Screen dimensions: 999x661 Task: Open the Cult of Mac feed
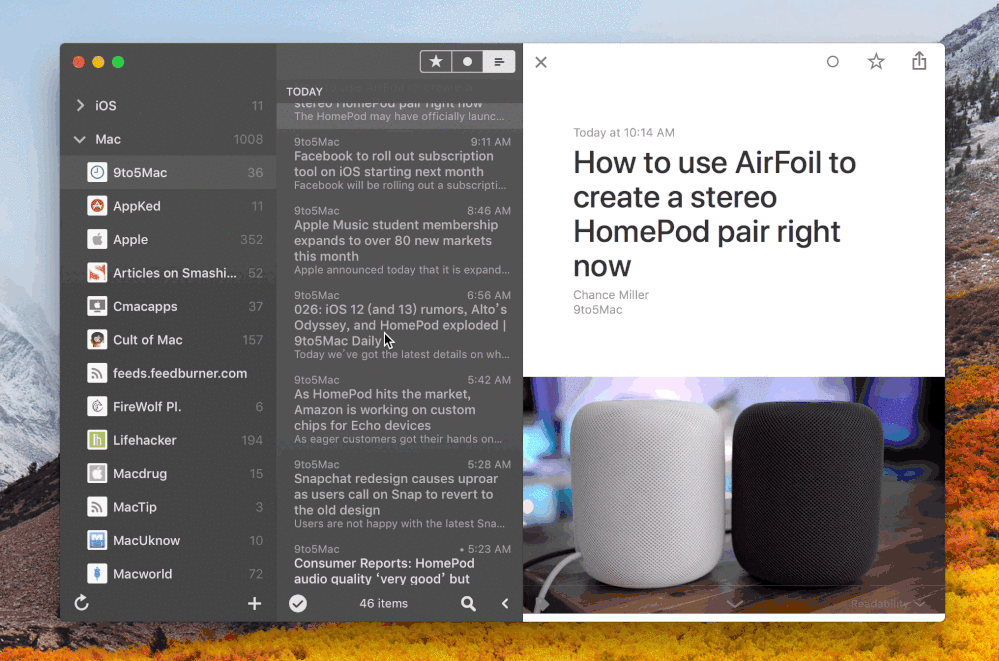[x=168, y=340]
